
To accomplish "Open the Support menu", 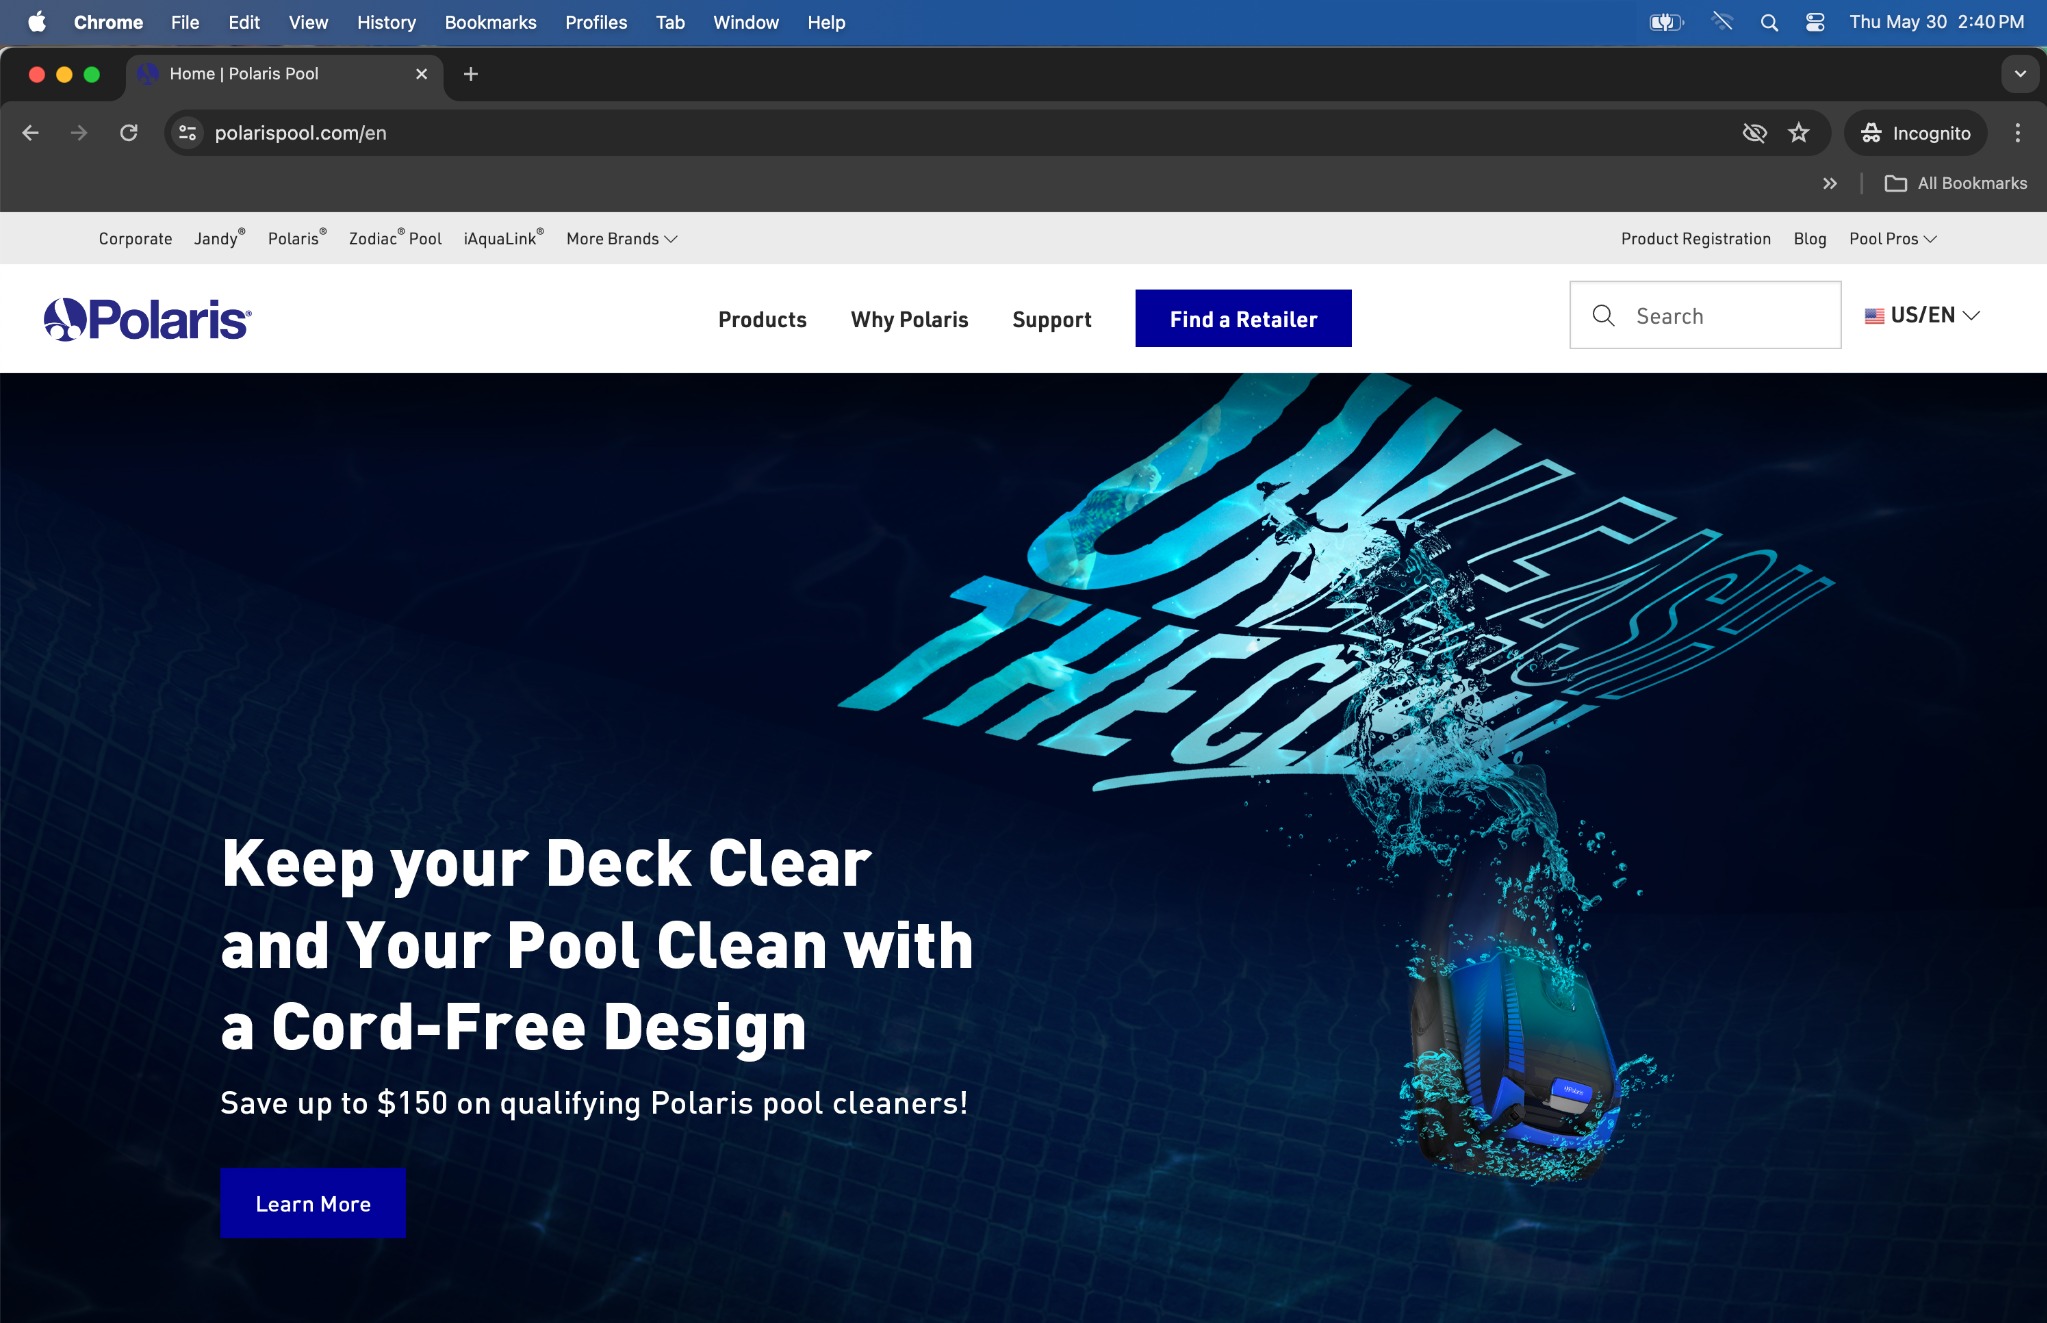I will (1051, 319).
